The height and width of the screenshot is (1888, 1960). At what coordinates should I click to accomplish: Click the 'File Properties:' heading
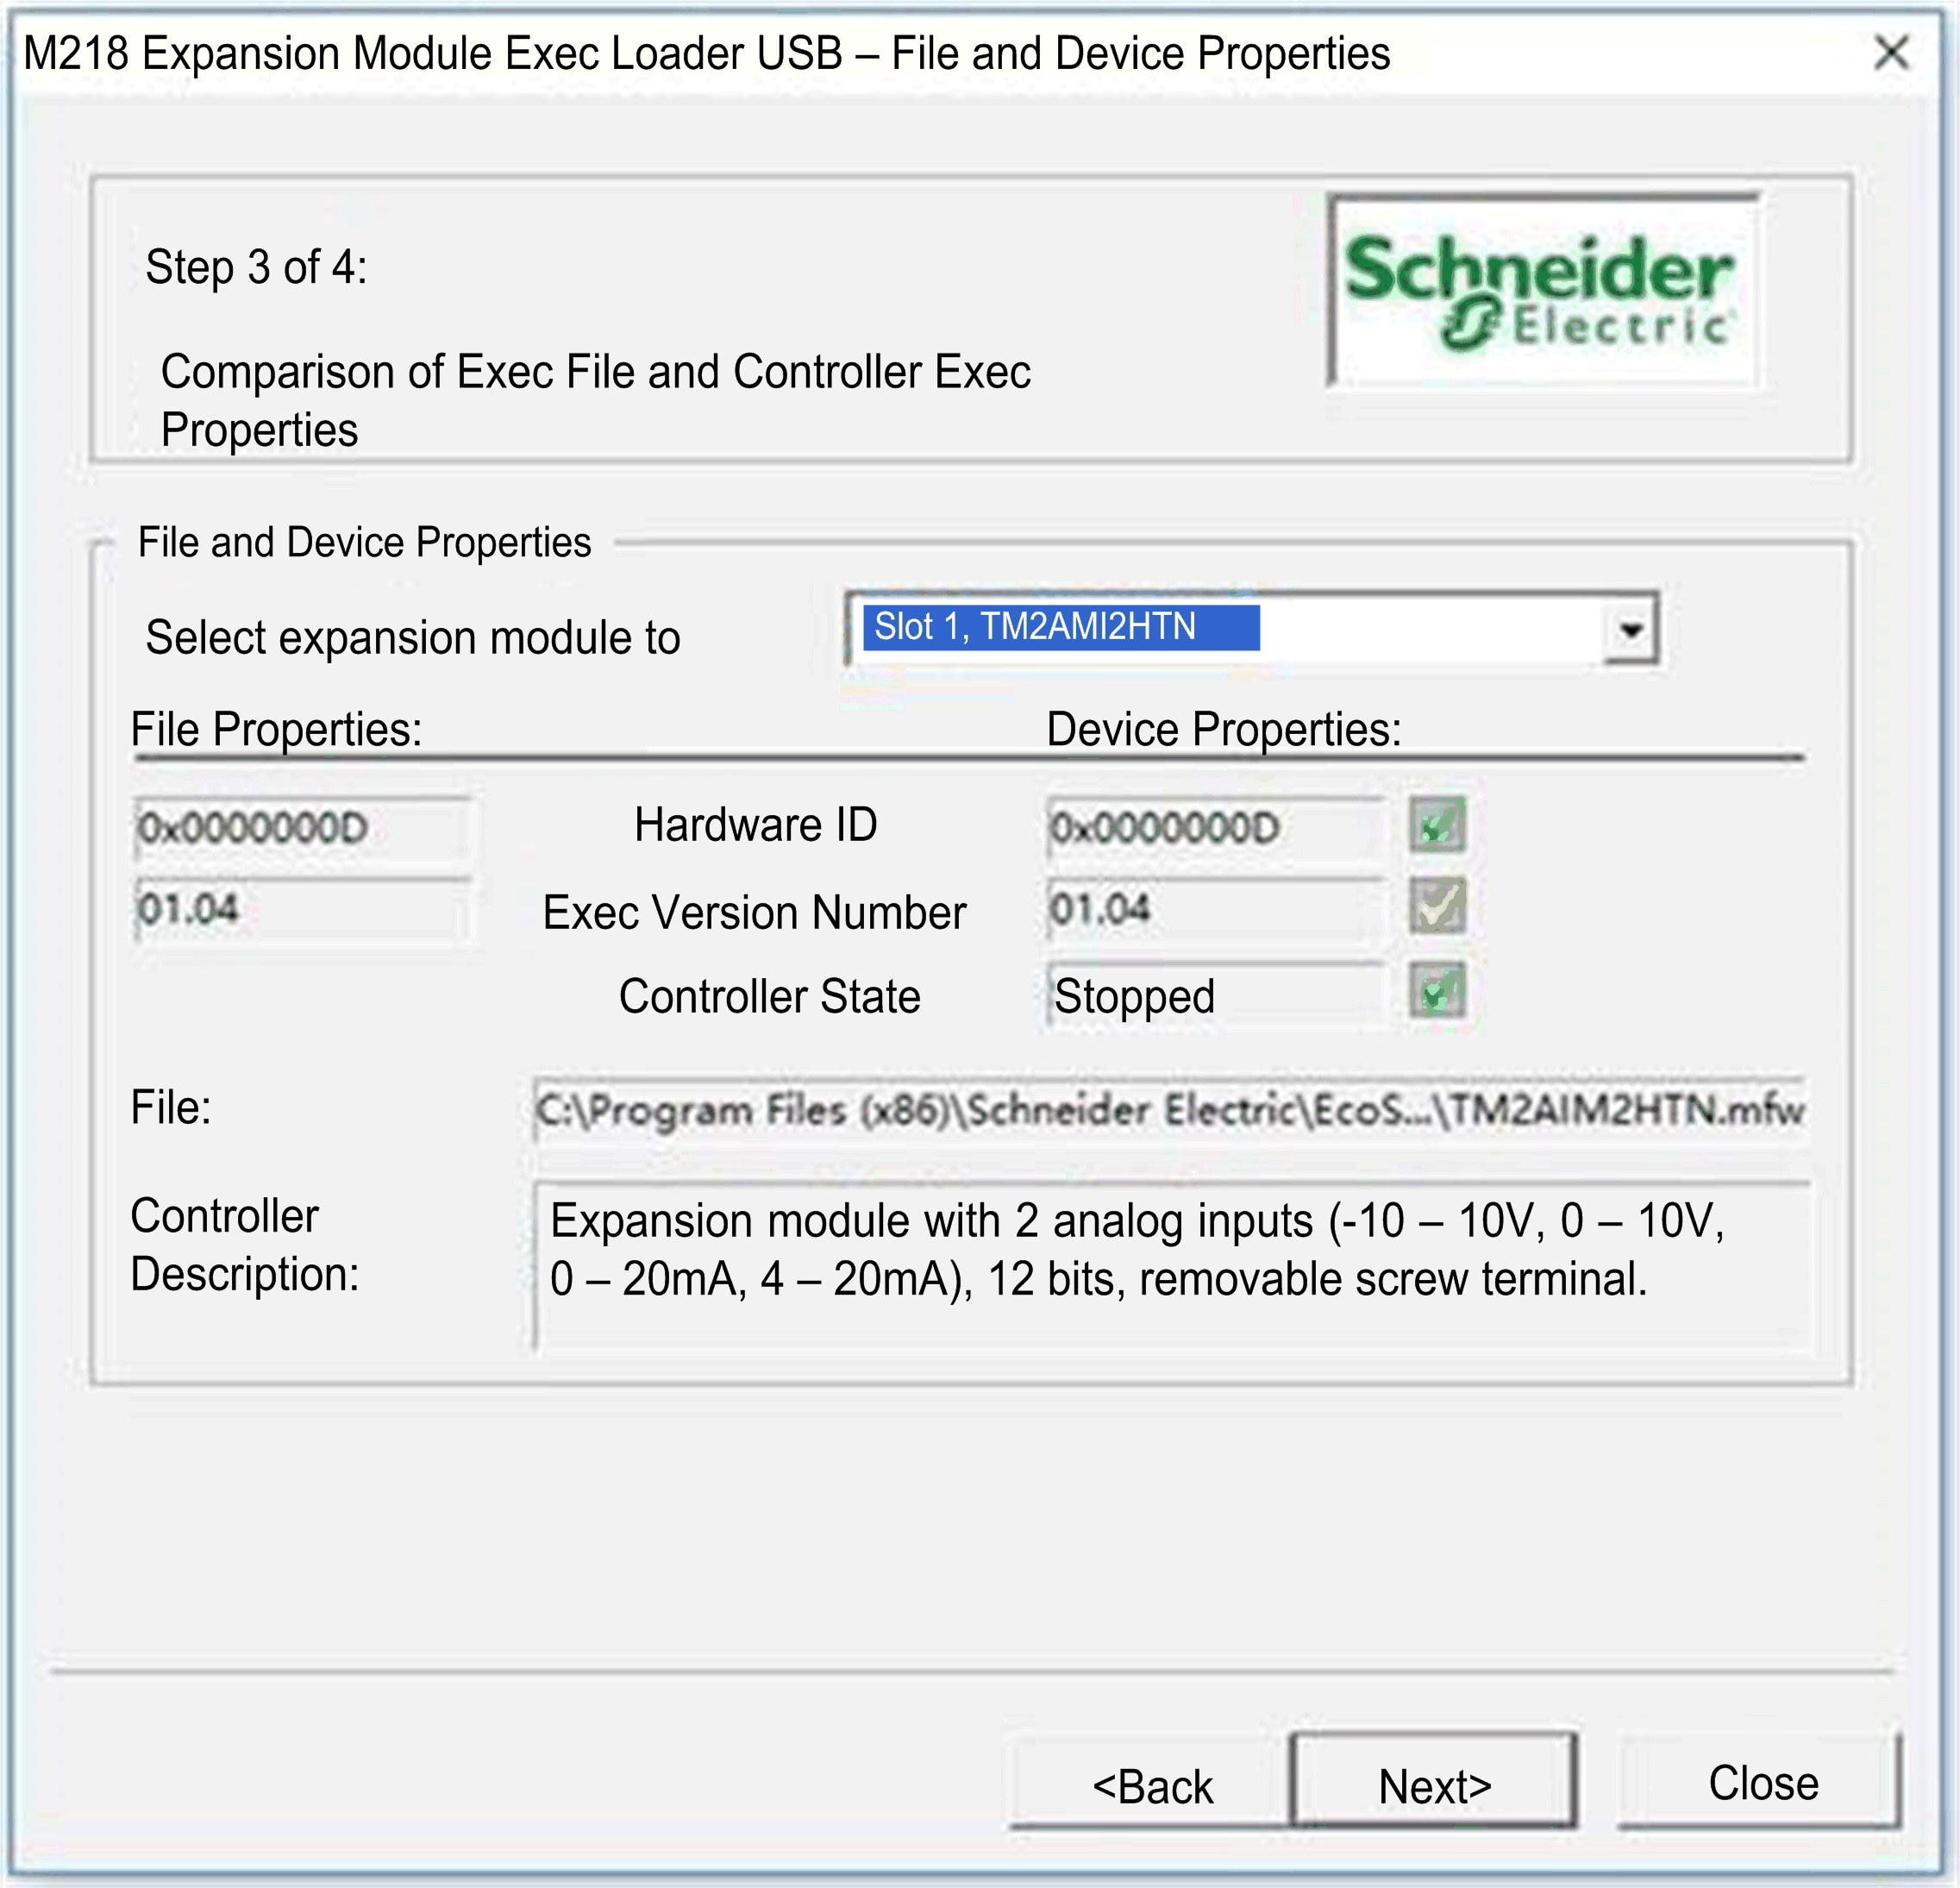coord(276,730)
